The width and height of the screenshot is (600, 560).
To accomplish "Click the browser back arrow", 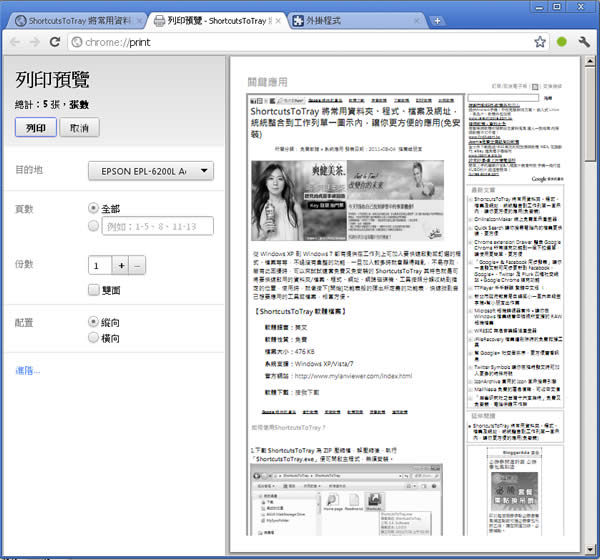I will (x=13, y=42).
